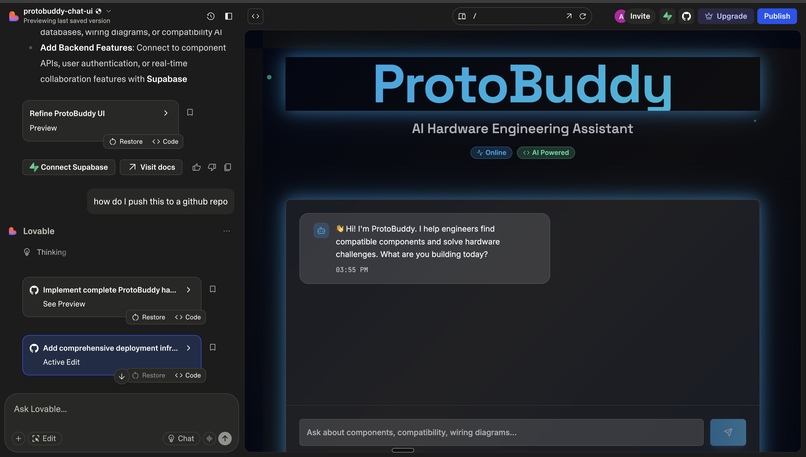Click Code under Add comprehensive deployment
The width and height of the screenshot is (806, 457).
coord(188,376)
